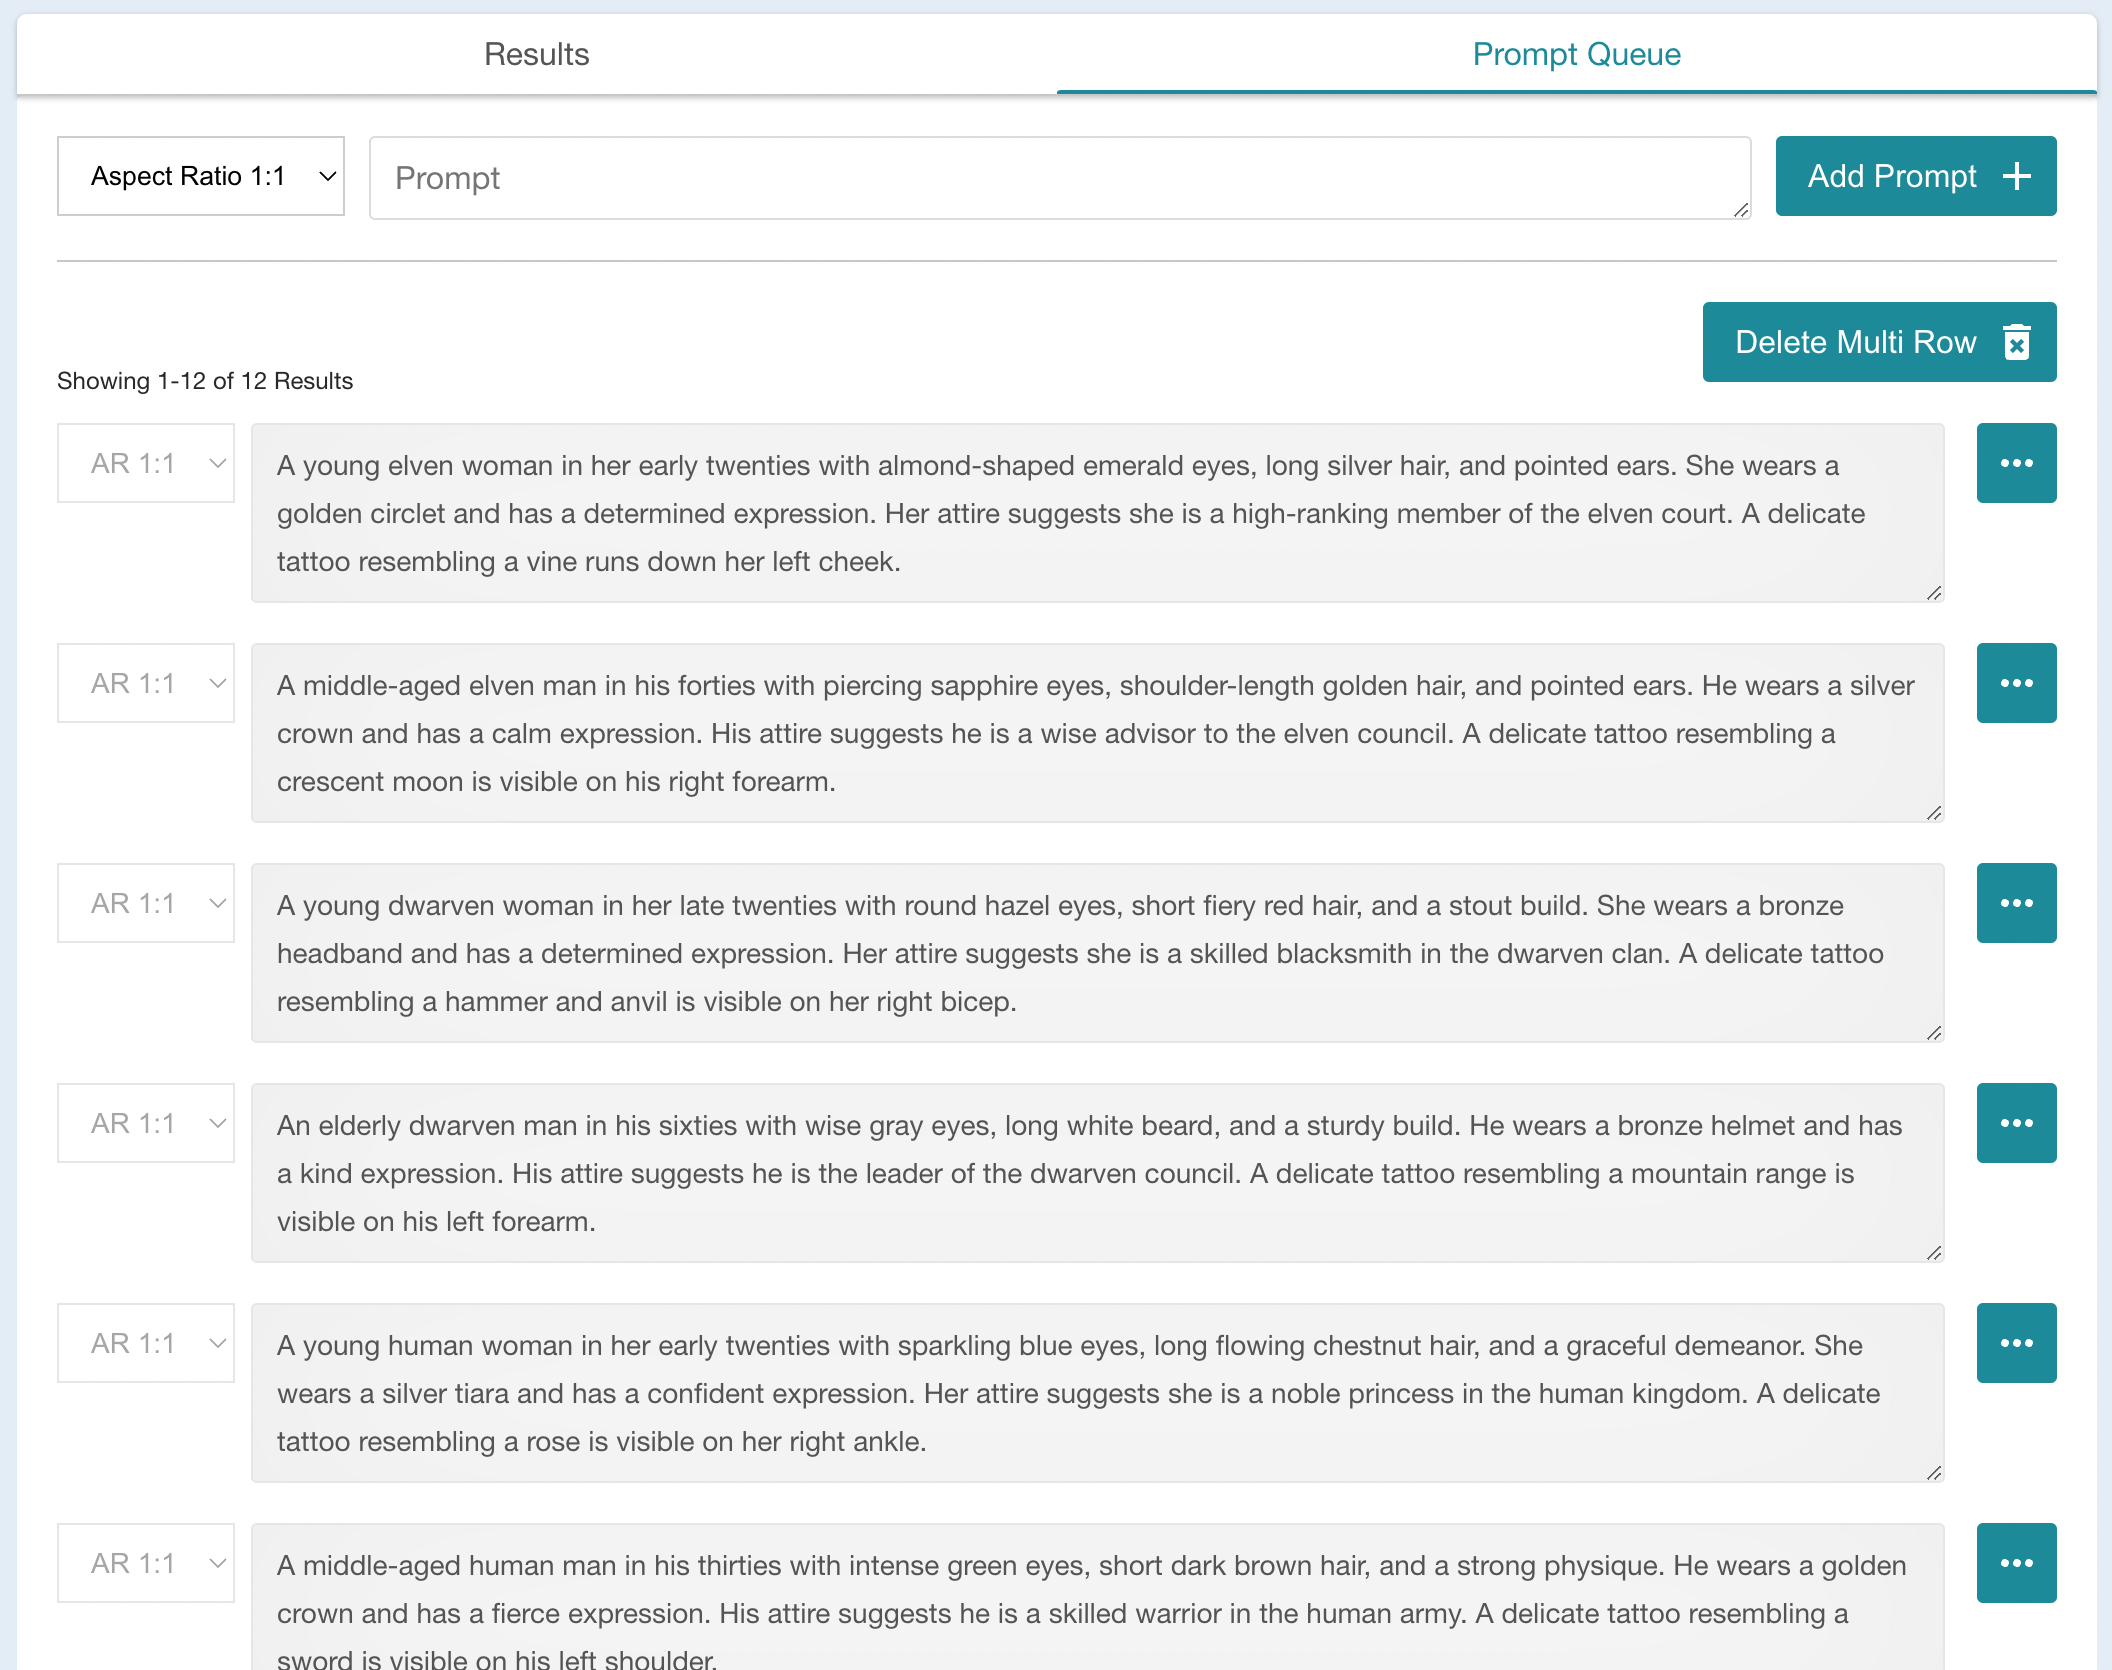
Task: Click resize handle of elven woman prompt box
Action: 1934,593
